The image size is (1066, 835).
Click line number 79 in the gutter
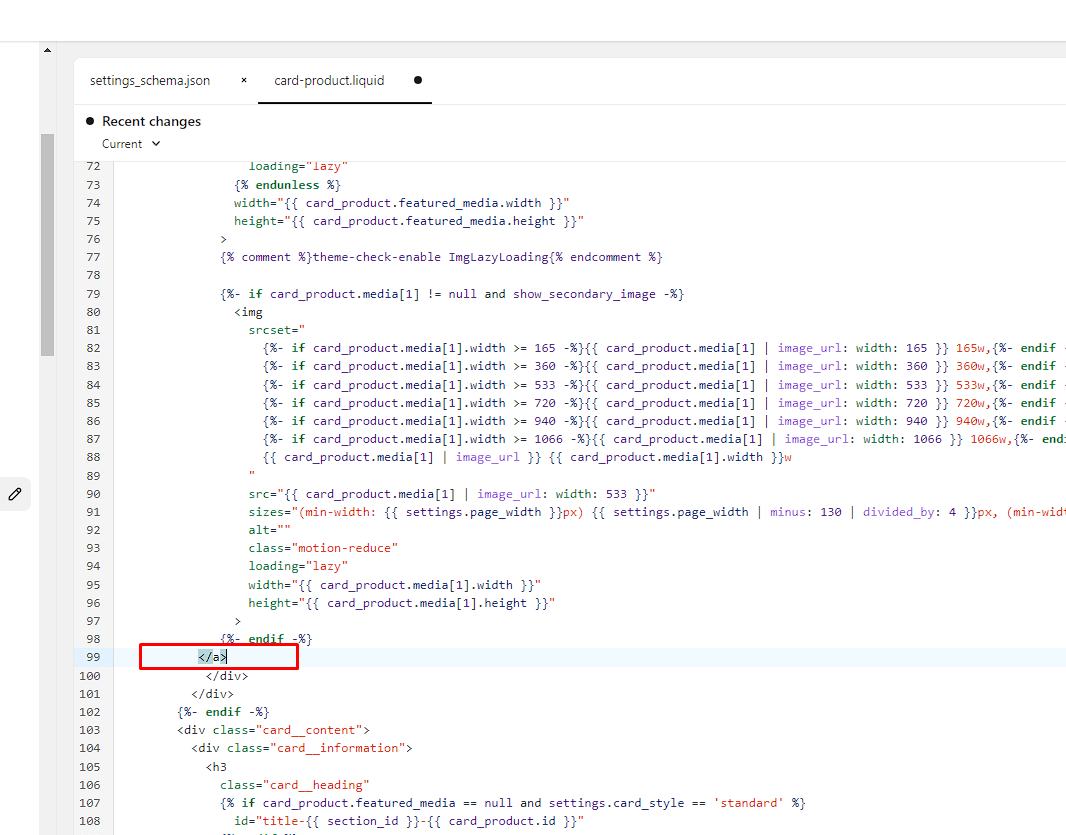[x=93, y=294]
